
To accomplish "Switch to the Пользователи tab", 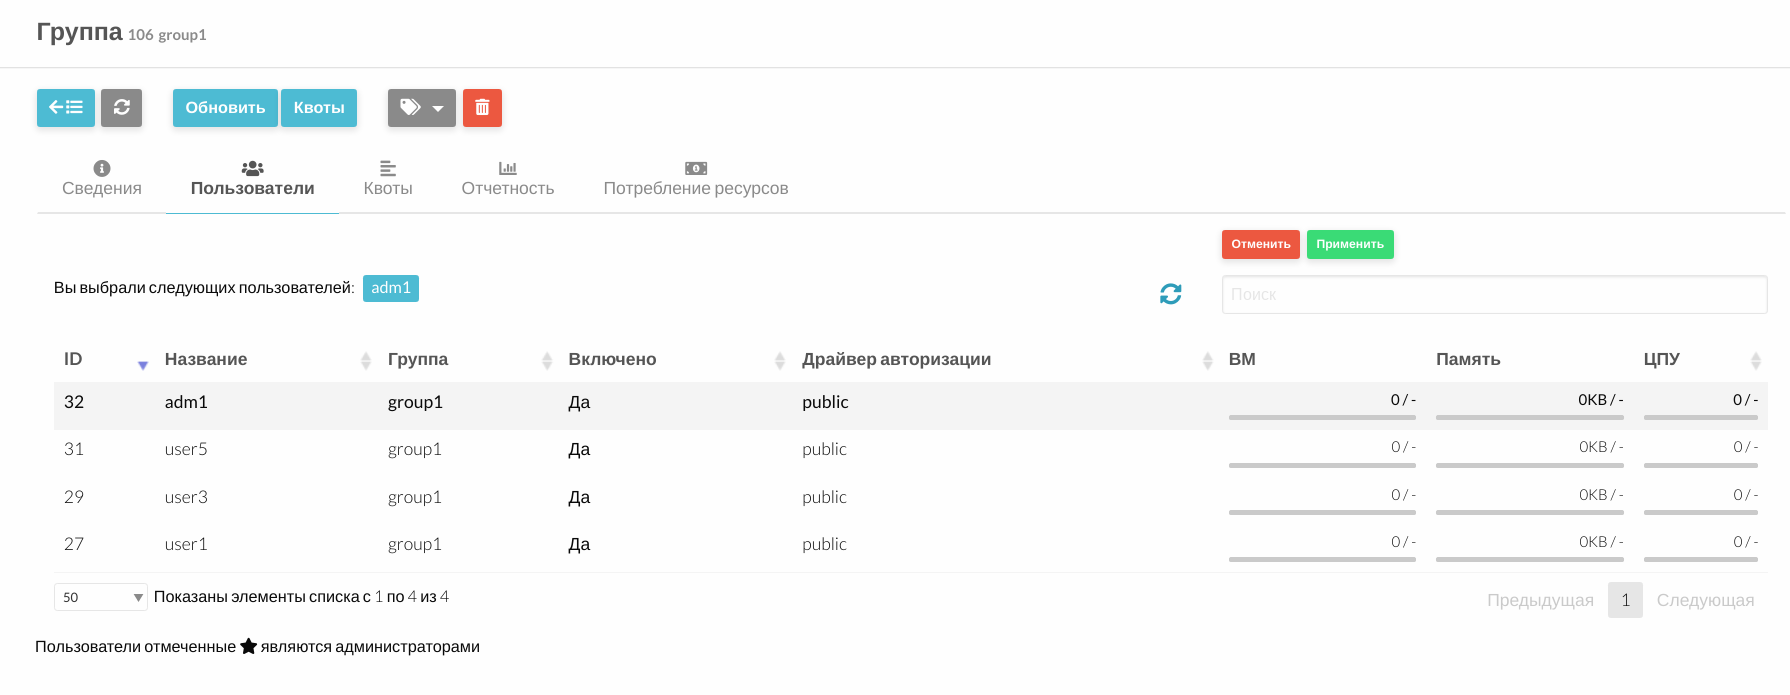I will [x=252, y=180].
